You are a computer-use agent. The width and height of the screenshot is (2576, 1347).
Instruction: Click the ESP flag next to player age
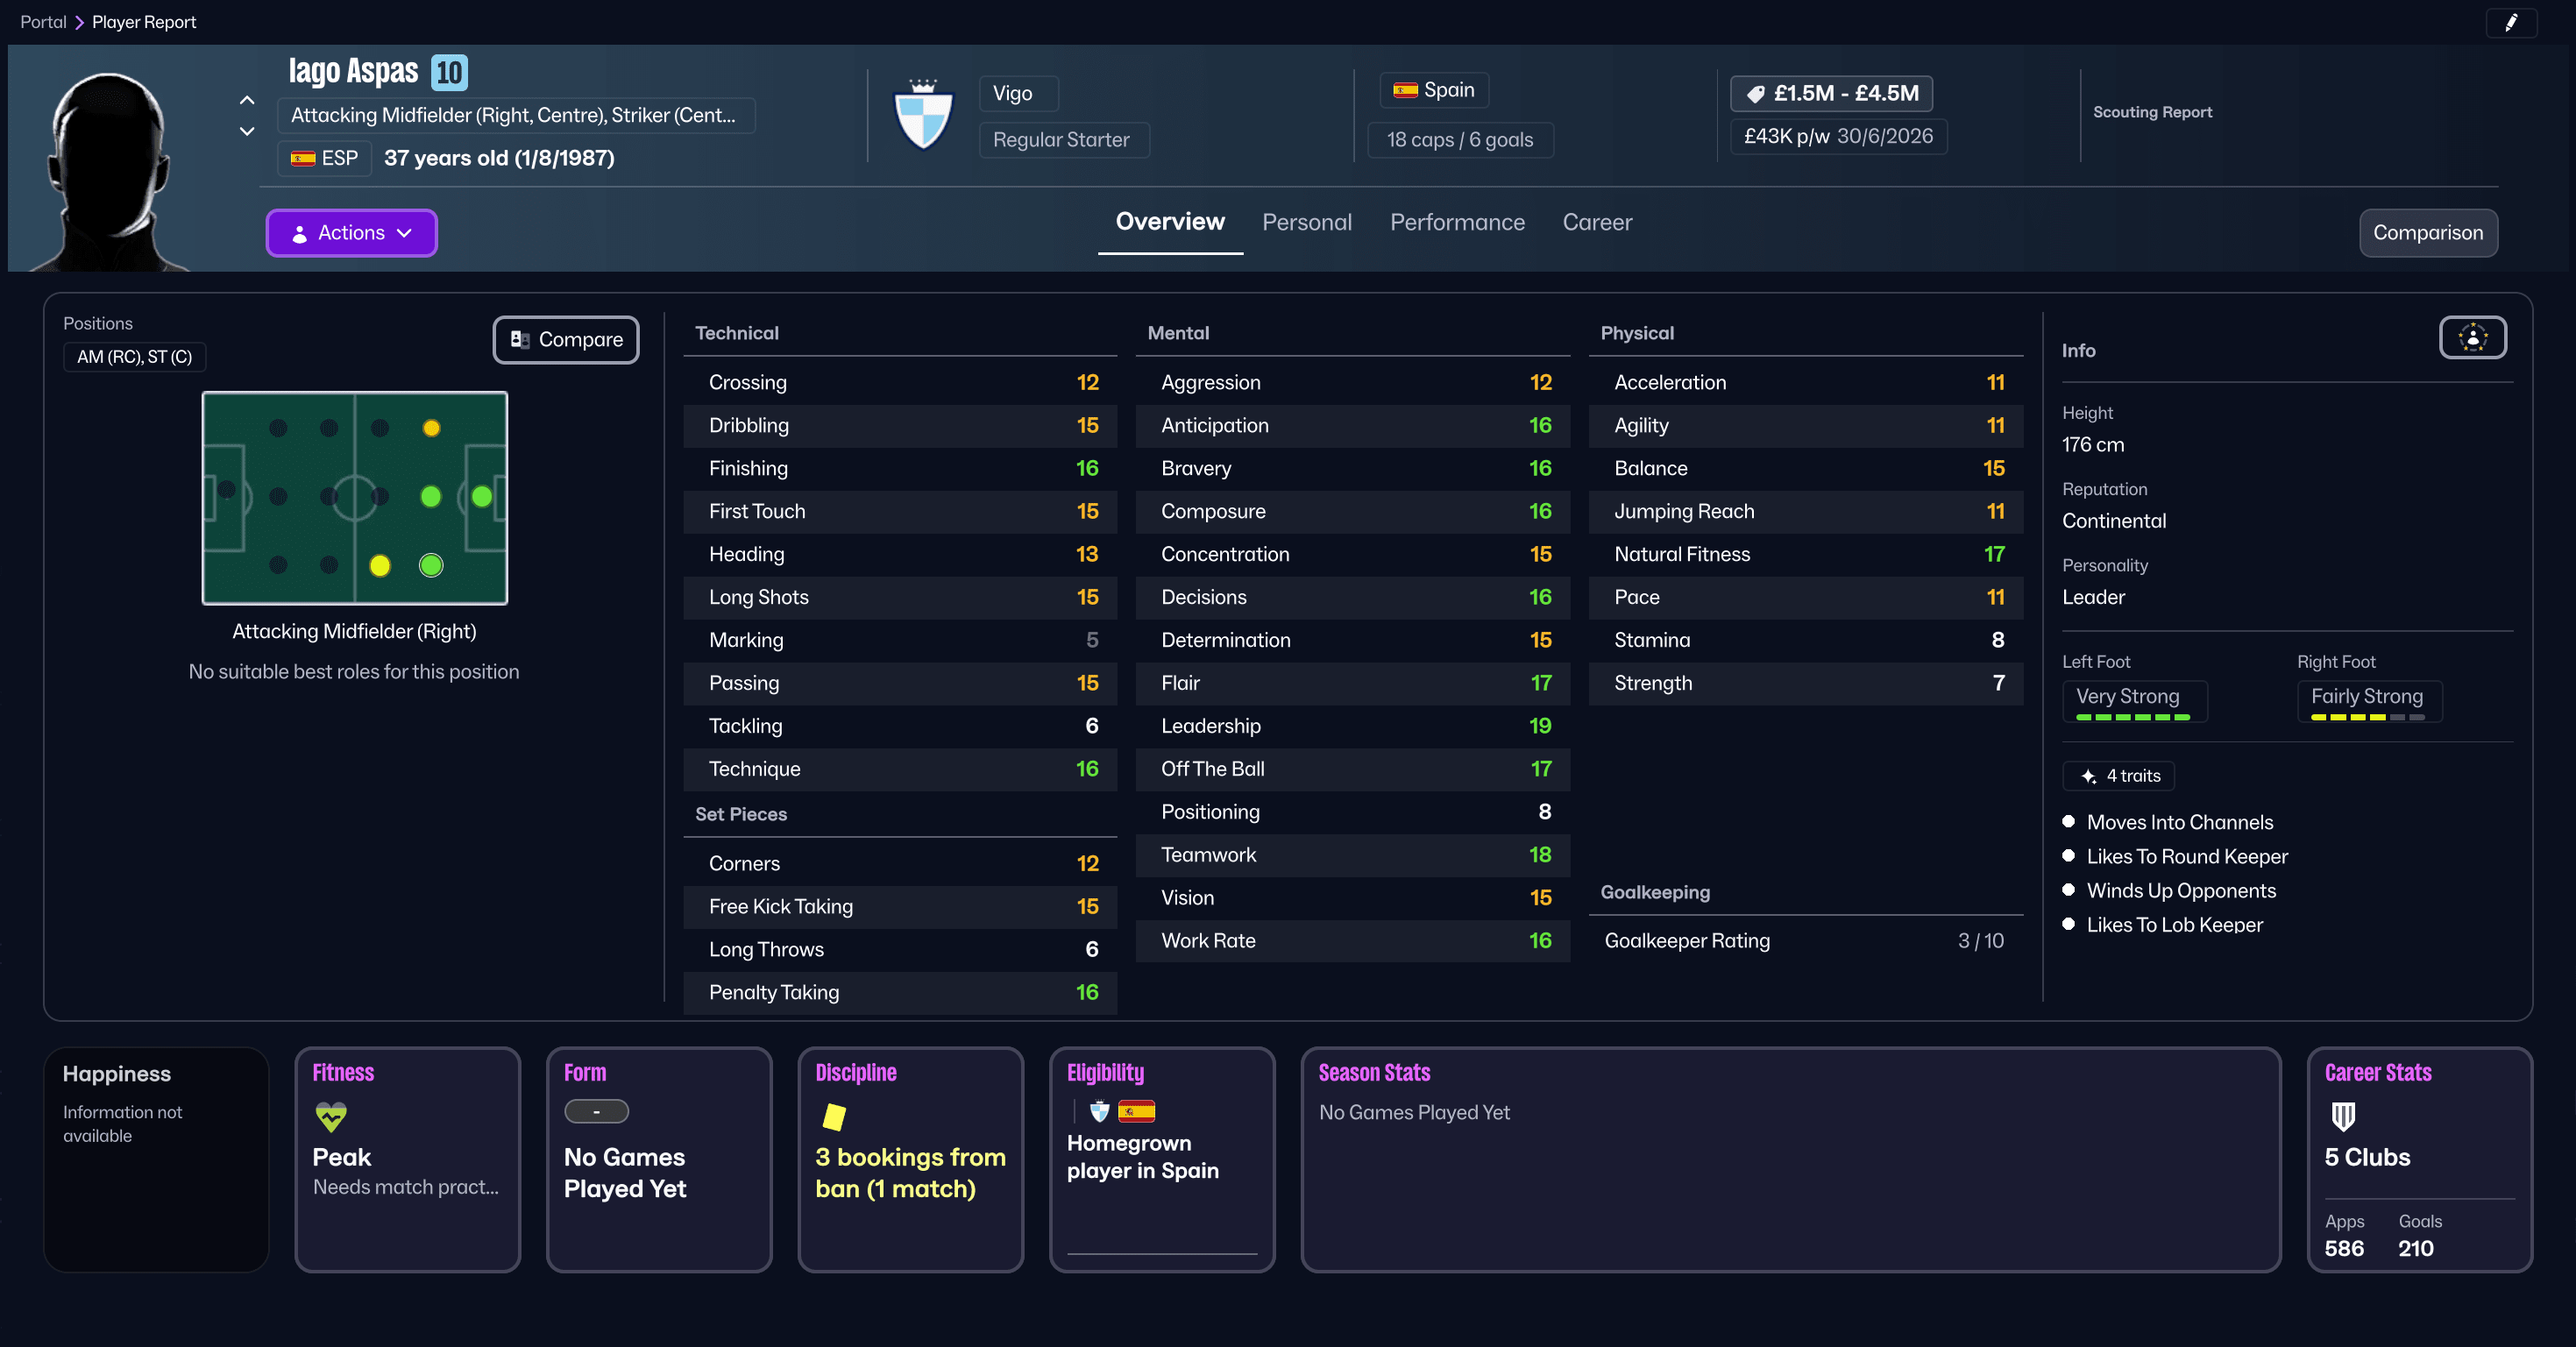tap(303, 158)
